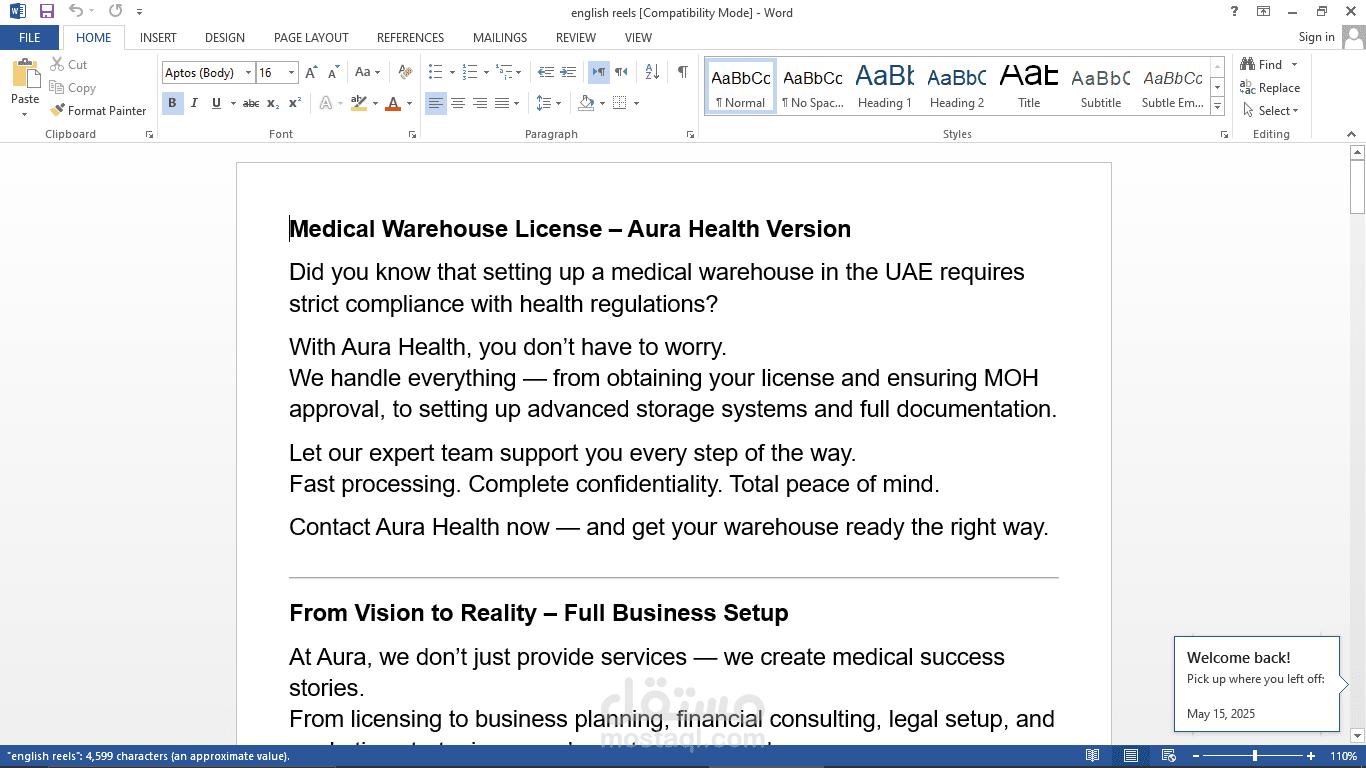
Task: Open the font size dropdown
Action: tap(292, 73)
